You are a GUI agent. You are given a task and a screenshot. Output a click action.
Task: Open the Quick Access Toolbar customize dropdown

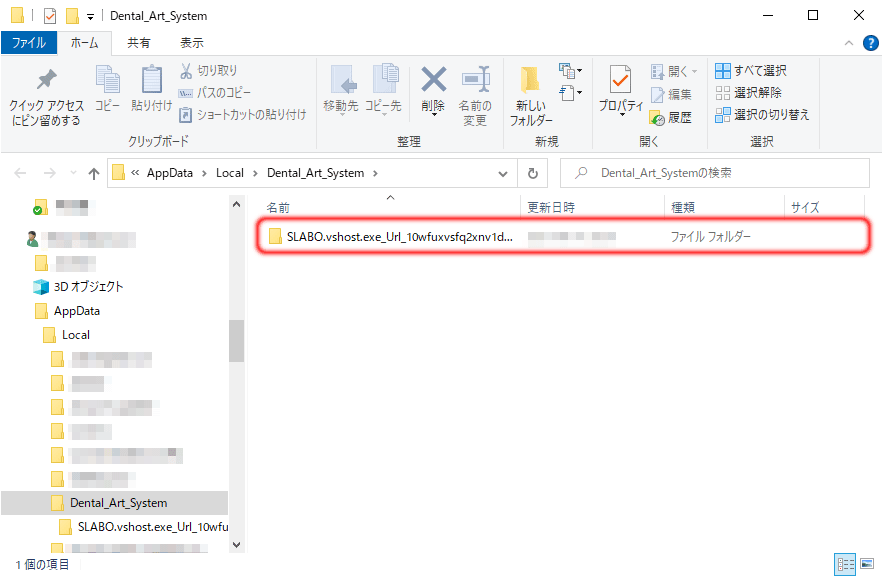91,16
